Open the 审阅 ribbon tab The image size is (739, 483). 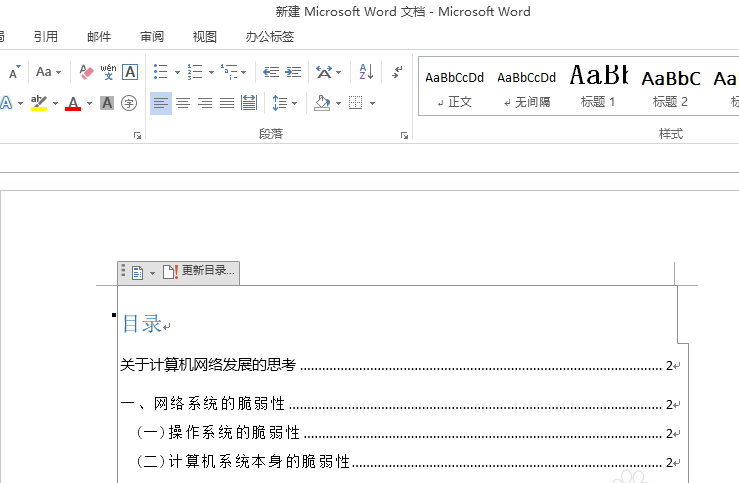[152, 37]
